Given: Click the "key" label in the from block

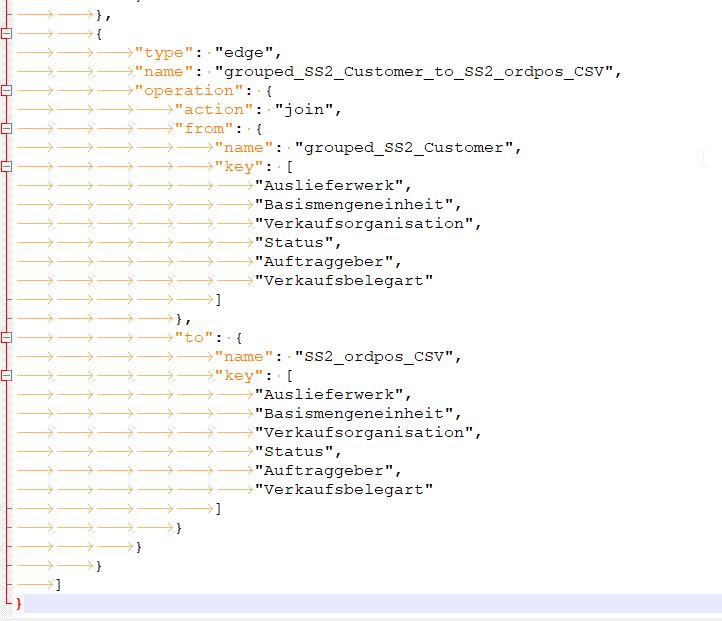Looking at the screenshot, I should 239,167.
